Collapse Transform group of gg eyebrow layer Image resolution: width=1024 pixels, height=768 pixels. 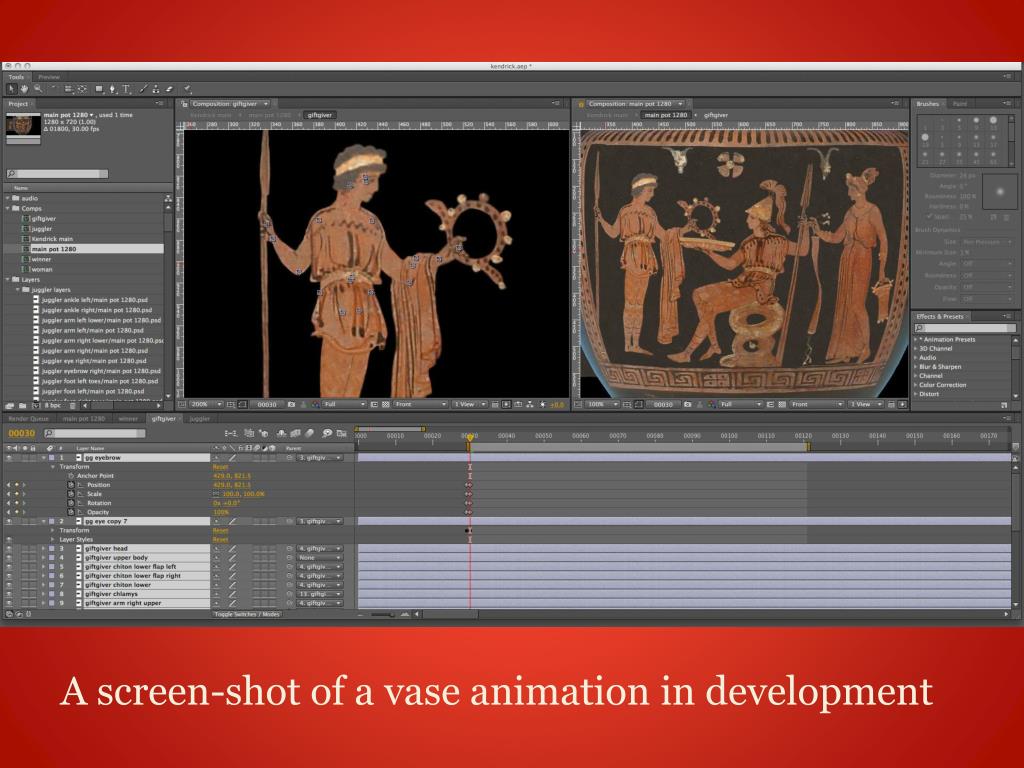pos(53,467)
